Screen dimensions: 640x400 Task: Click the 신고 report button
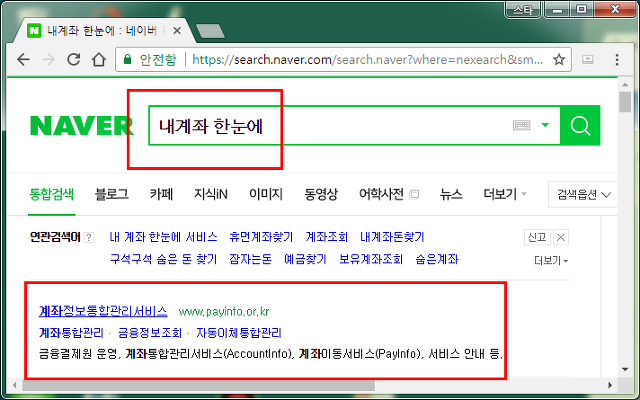pyautogui.click(x=537, y=237)
